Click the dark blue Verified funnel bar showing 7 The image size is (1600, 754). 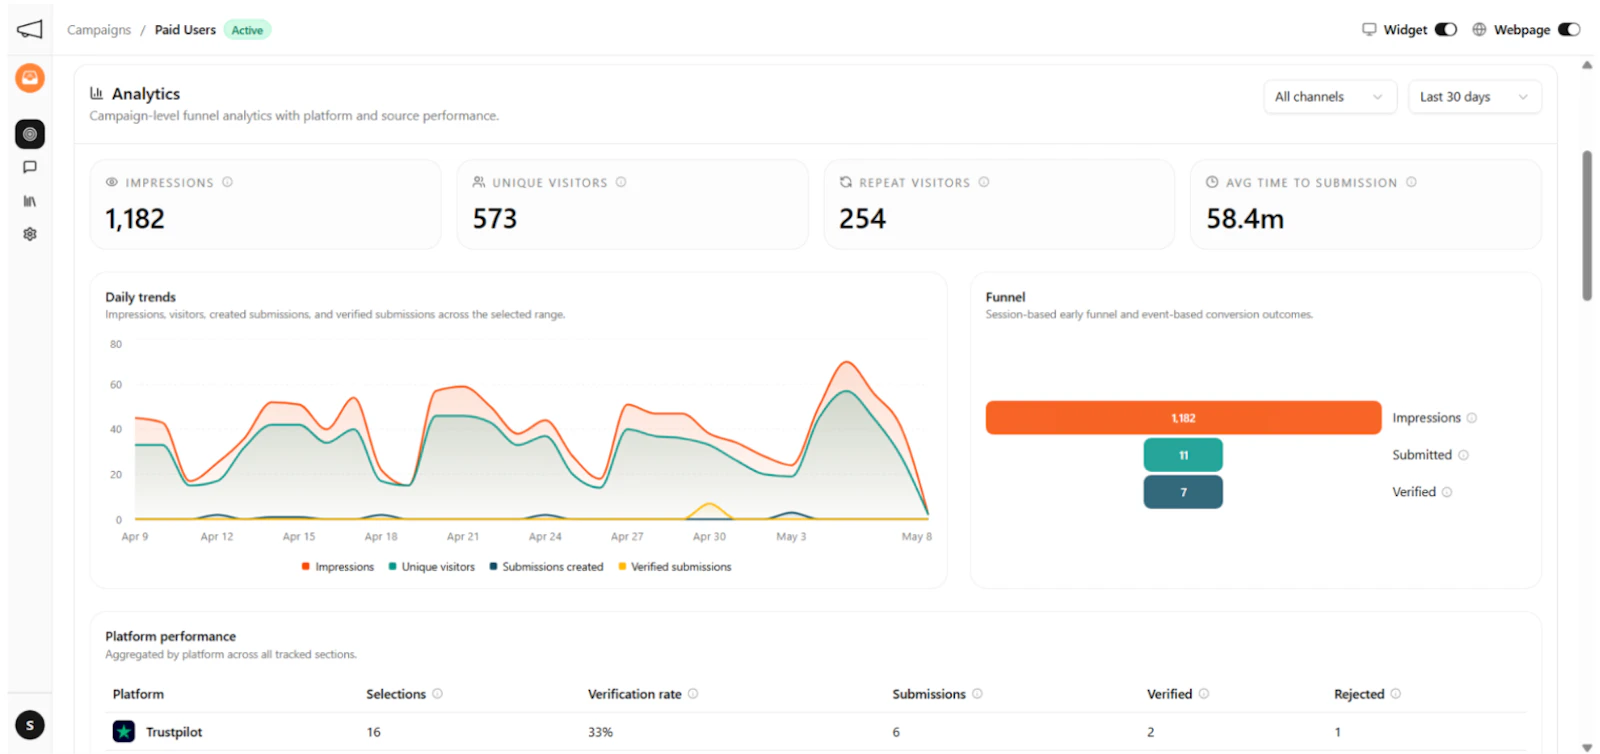pos(1183,492)
